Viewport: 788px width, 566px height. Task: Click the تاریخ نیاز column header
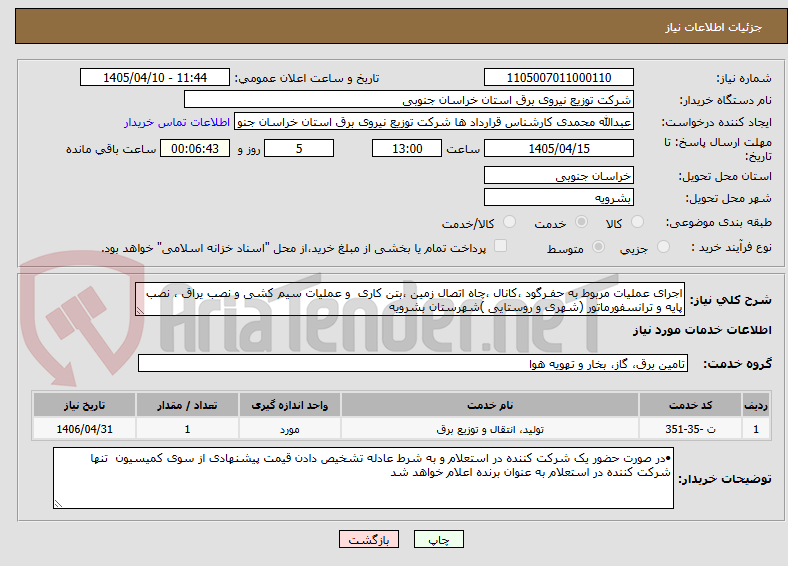click(84, 405)
